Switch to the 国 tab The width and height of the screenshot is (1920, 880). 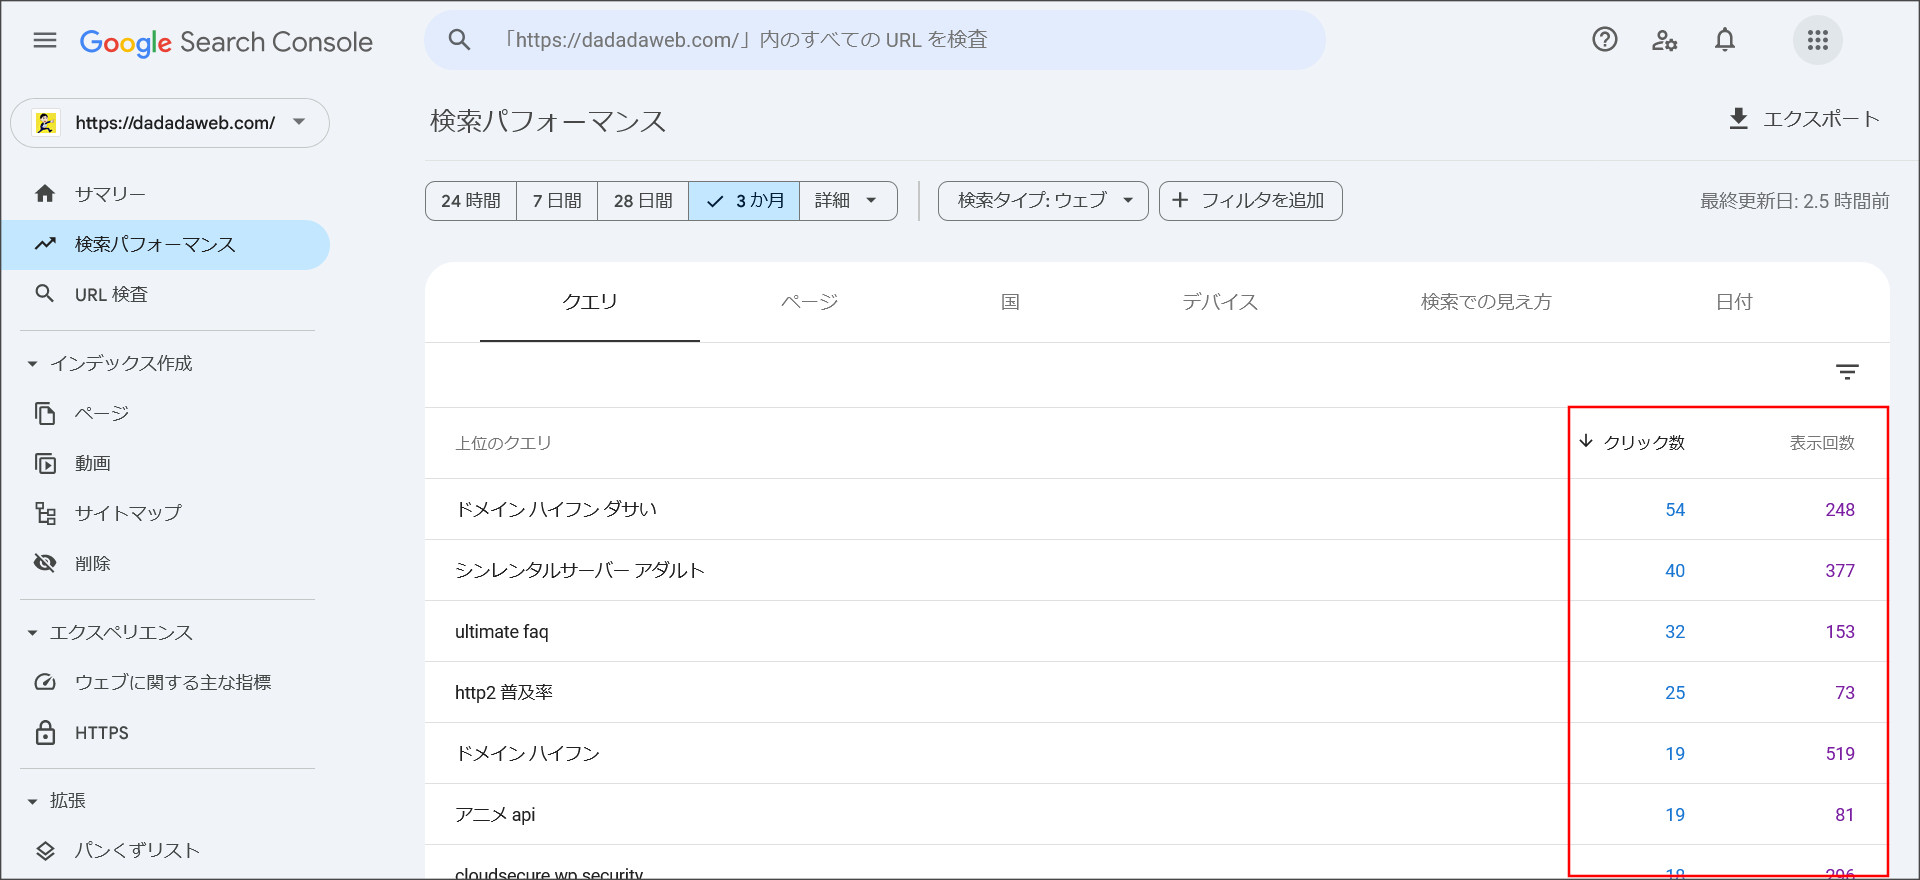[x=1010, y=302]
